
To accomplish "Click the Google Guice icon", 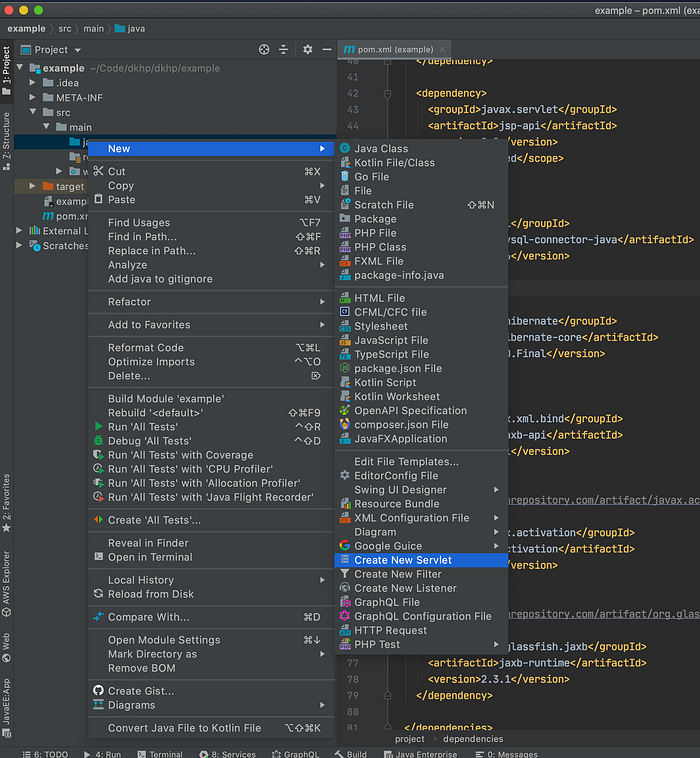I will (x=345, y=545).
